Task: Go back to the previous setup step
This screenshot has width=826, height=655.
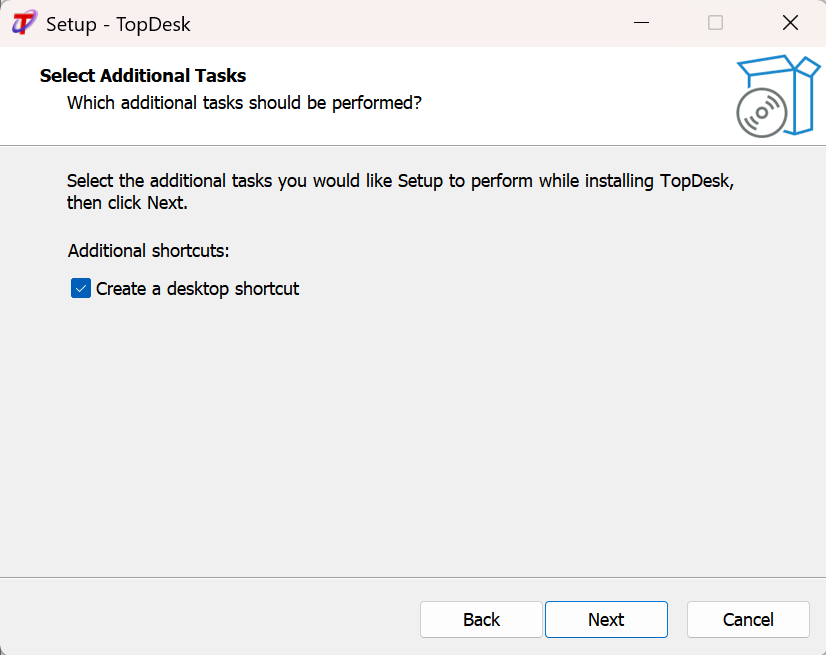Action: click(481, 620)
